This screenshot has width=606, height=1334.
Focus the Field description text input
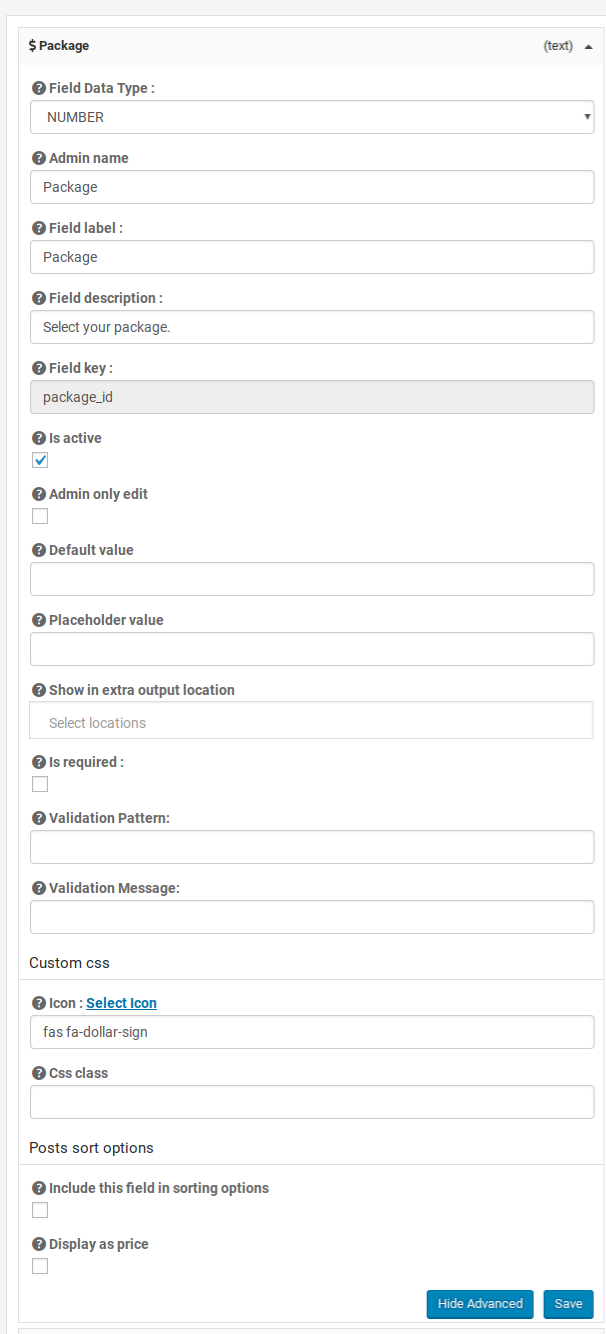tap(312, 327)
